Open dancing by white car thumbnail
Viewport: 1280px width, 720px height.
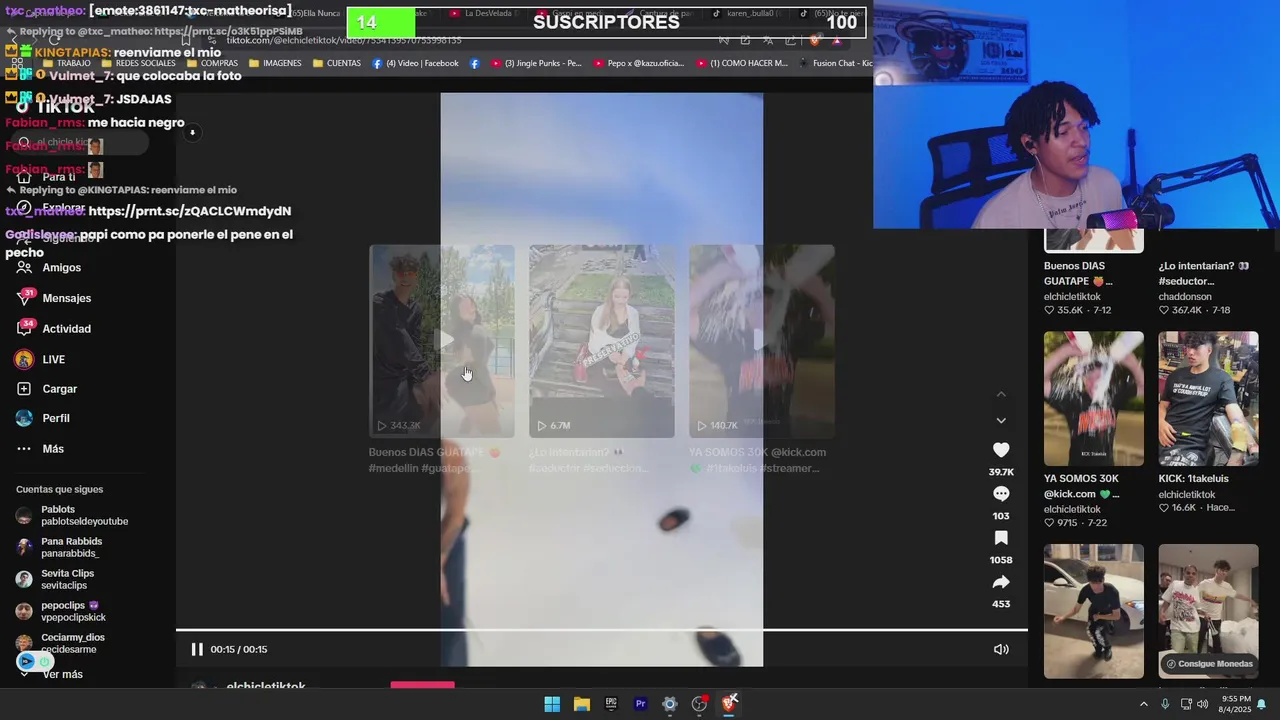click(1094, 611)
